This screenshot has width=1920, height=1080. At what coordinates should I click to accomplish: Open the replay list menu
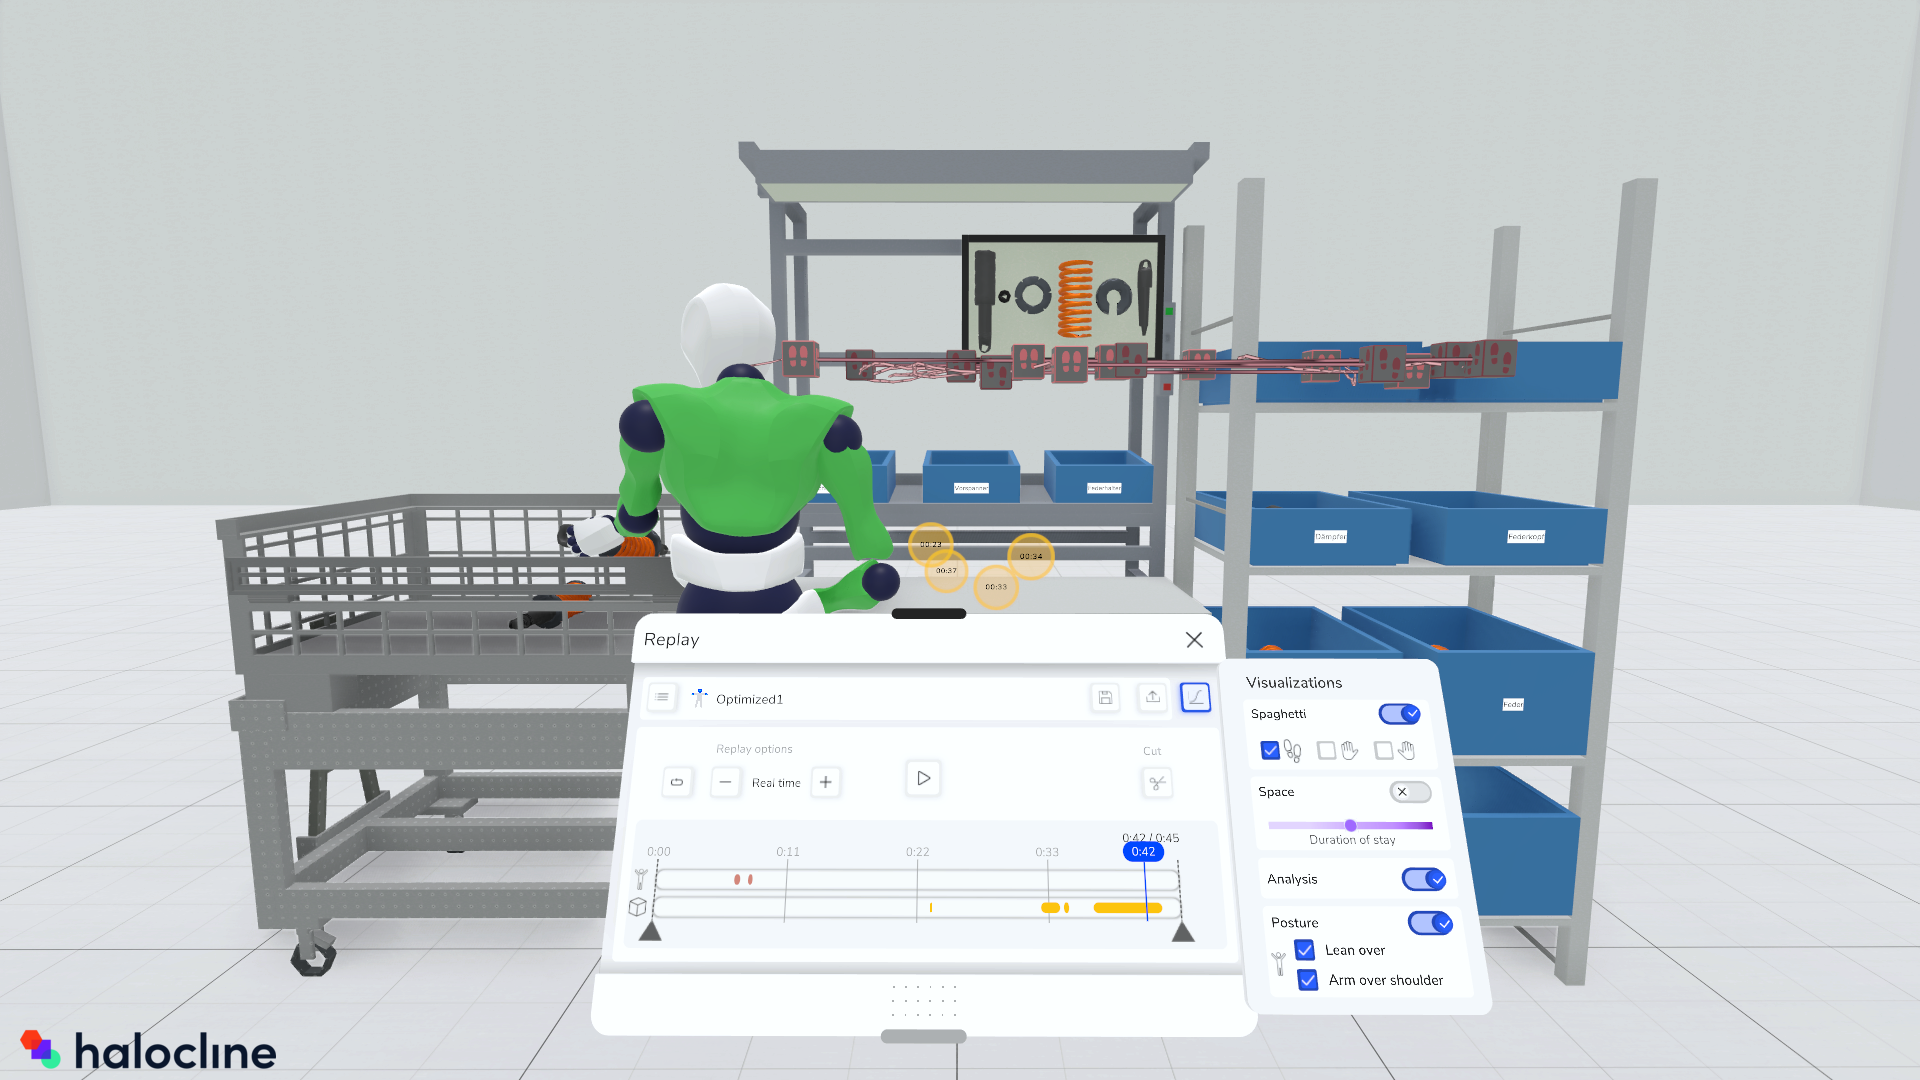coord(662,697)
